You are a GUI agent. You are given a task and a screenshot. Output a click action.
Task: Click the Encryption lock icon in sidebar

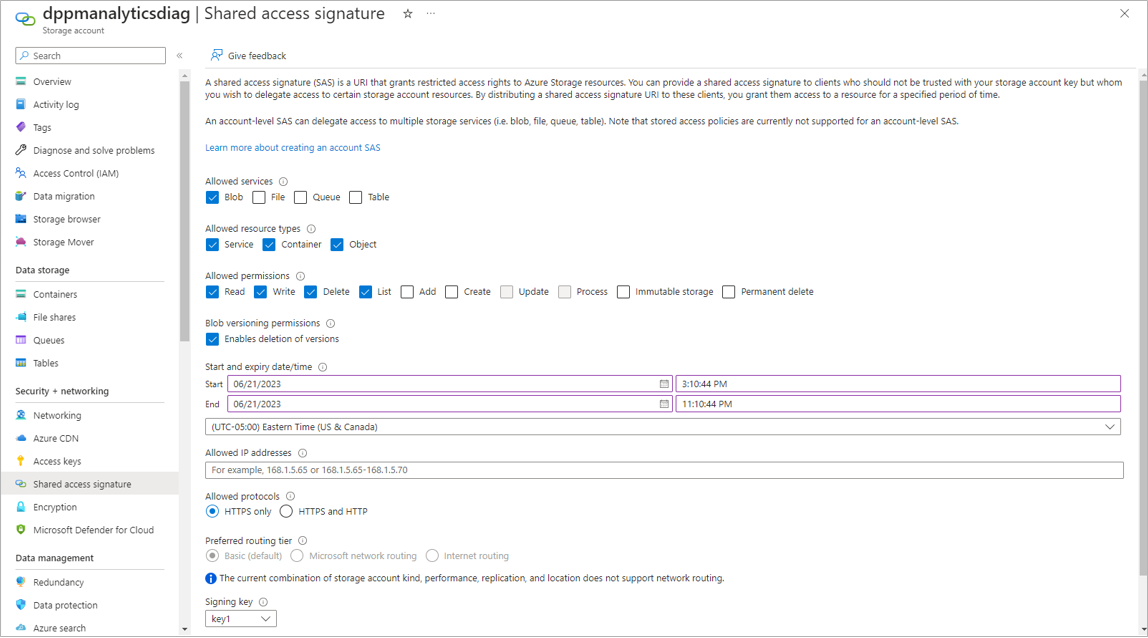(20, 507)
